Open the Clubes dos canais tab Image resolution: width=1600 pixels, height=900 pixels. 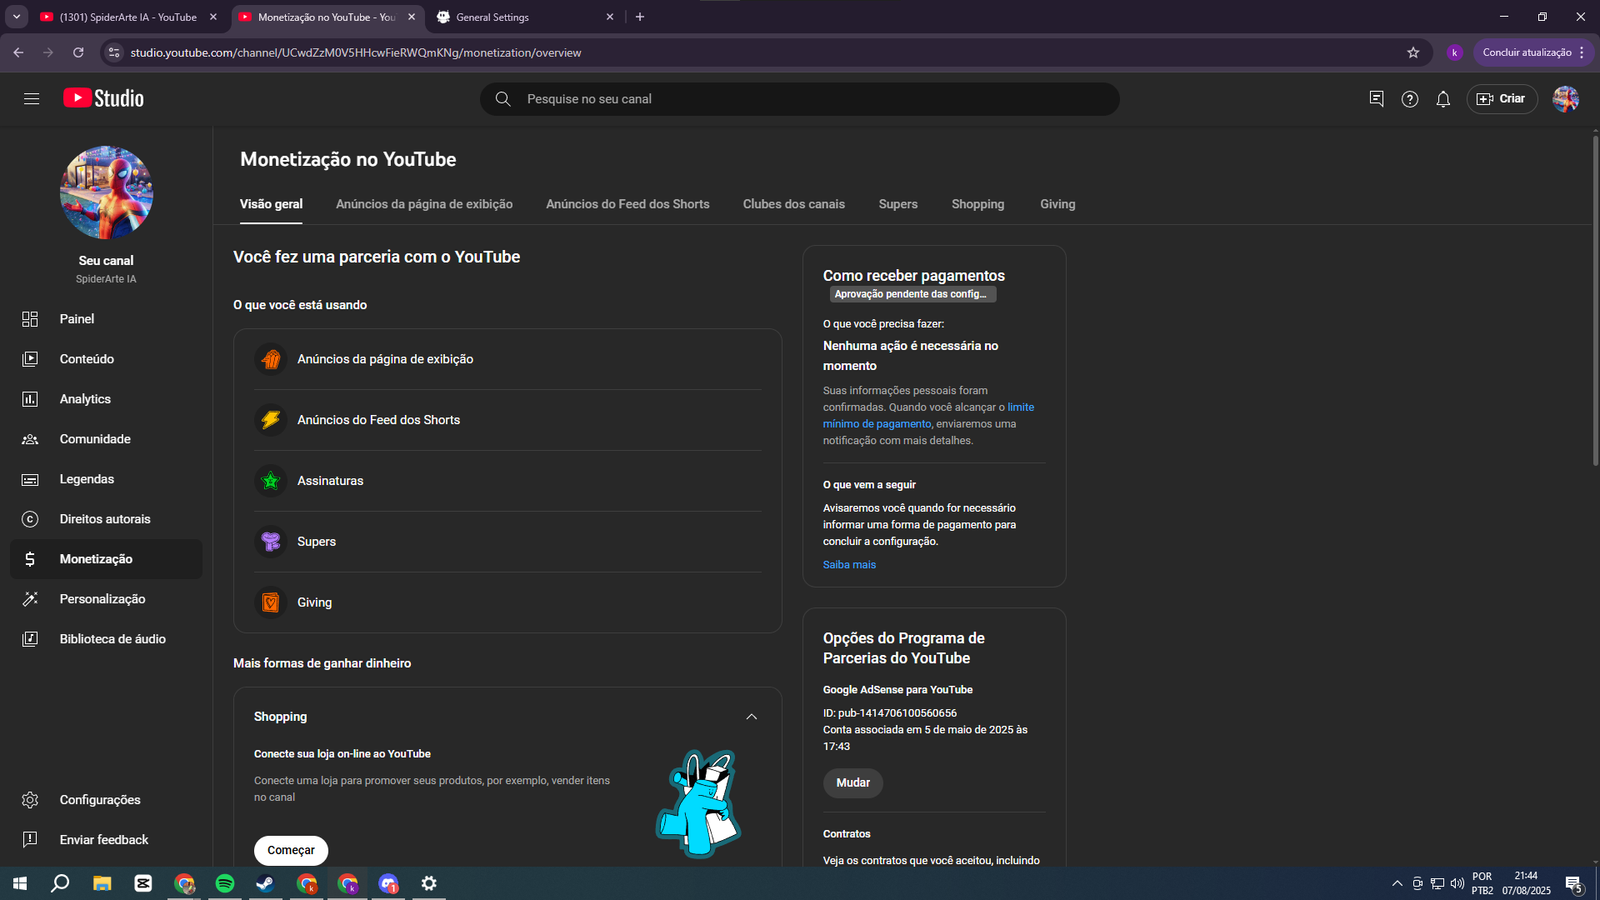coord(794,204)
